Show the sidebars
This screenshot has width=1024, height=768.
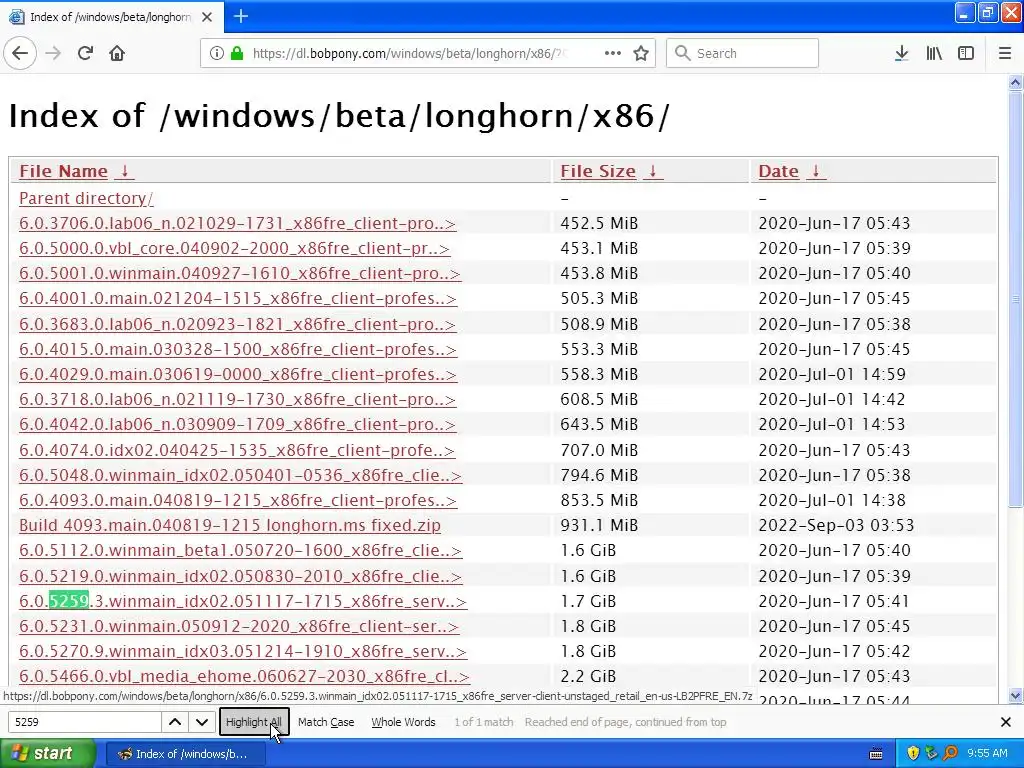tap(966, 53)
